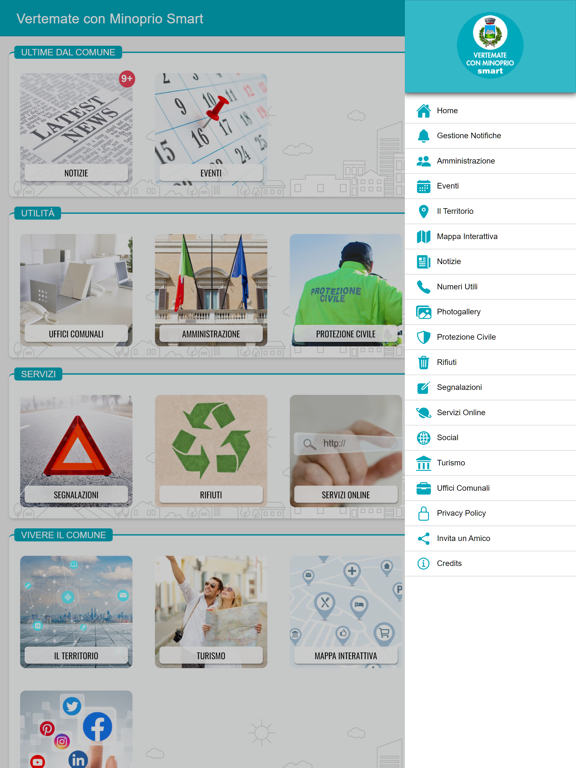Click the Eventi calendar icon in menu
The width and height of the screenshot is (576, 768).
423,186
